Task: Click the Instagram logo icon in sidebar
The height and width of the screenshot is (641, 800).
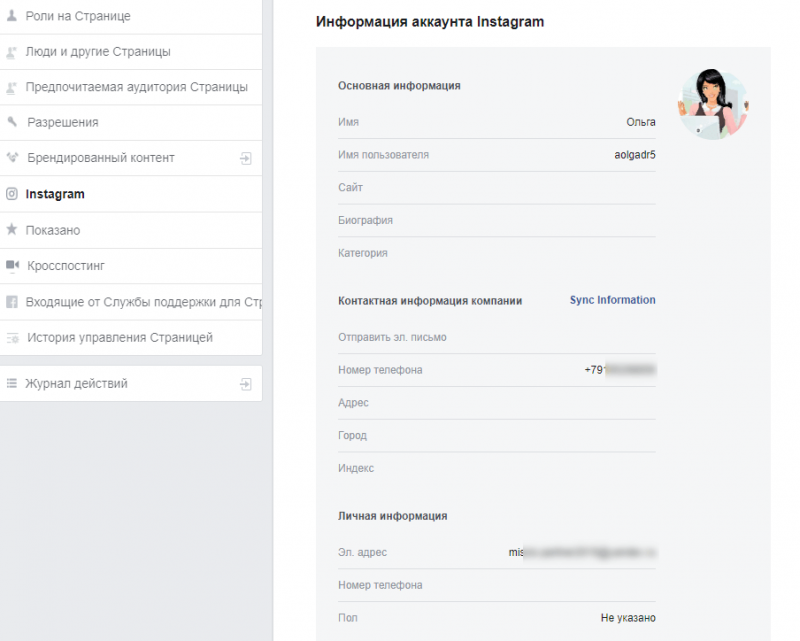Action: pos(12,194)
